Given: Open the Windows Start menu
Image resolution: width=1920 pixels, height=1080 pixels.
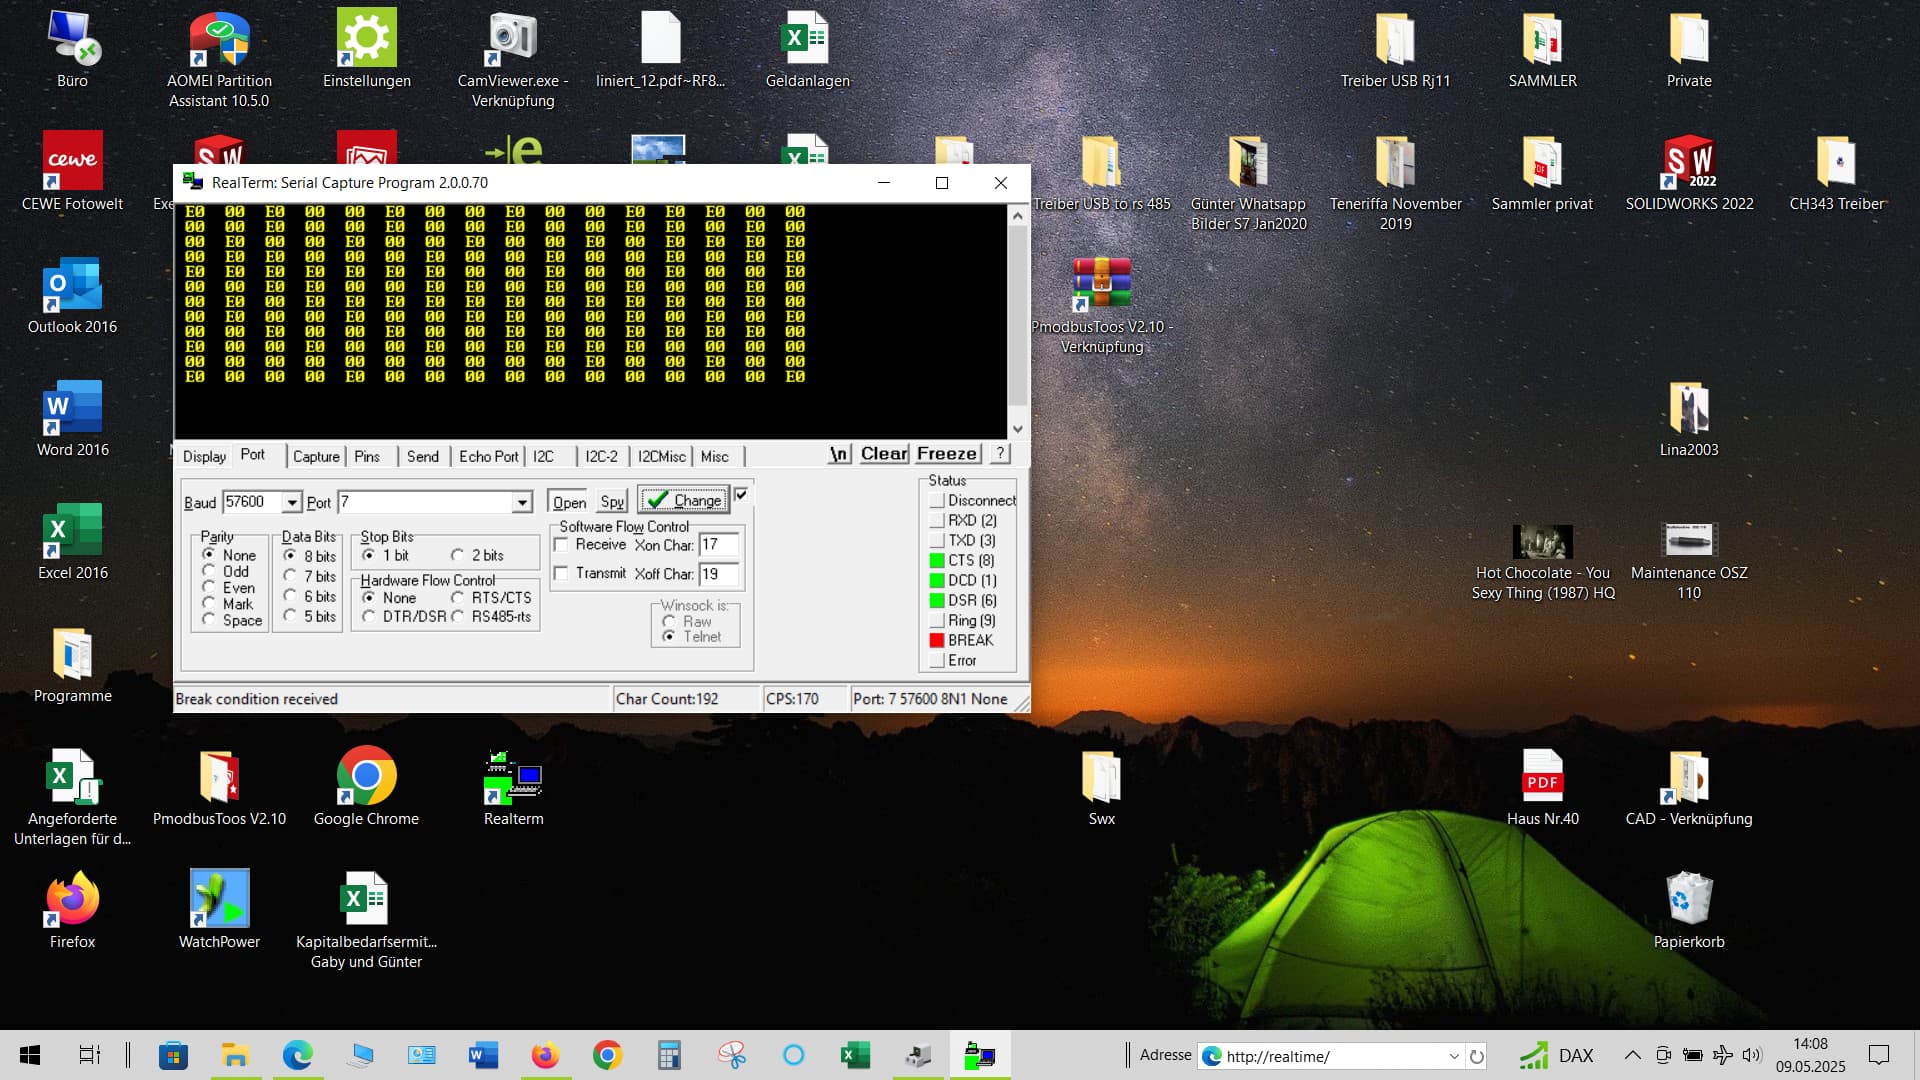Looking at the screenshot, I should tap(30, 1055).
